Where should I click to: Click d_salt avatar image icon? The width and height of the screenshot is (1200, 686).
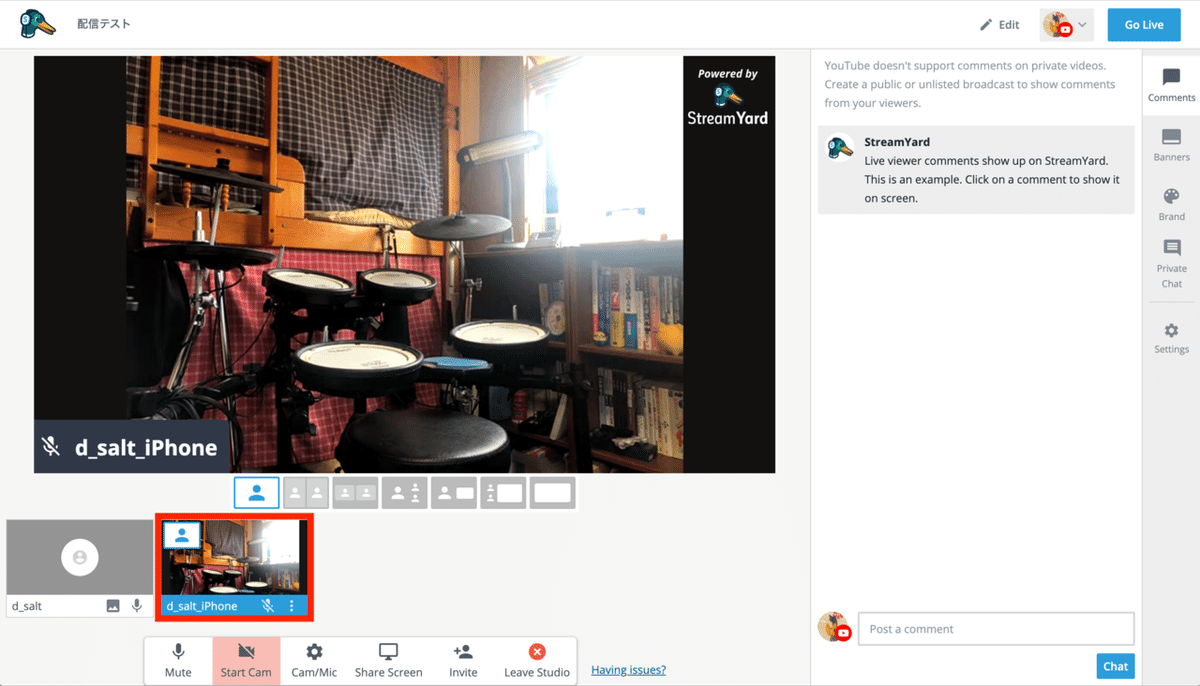113,606
